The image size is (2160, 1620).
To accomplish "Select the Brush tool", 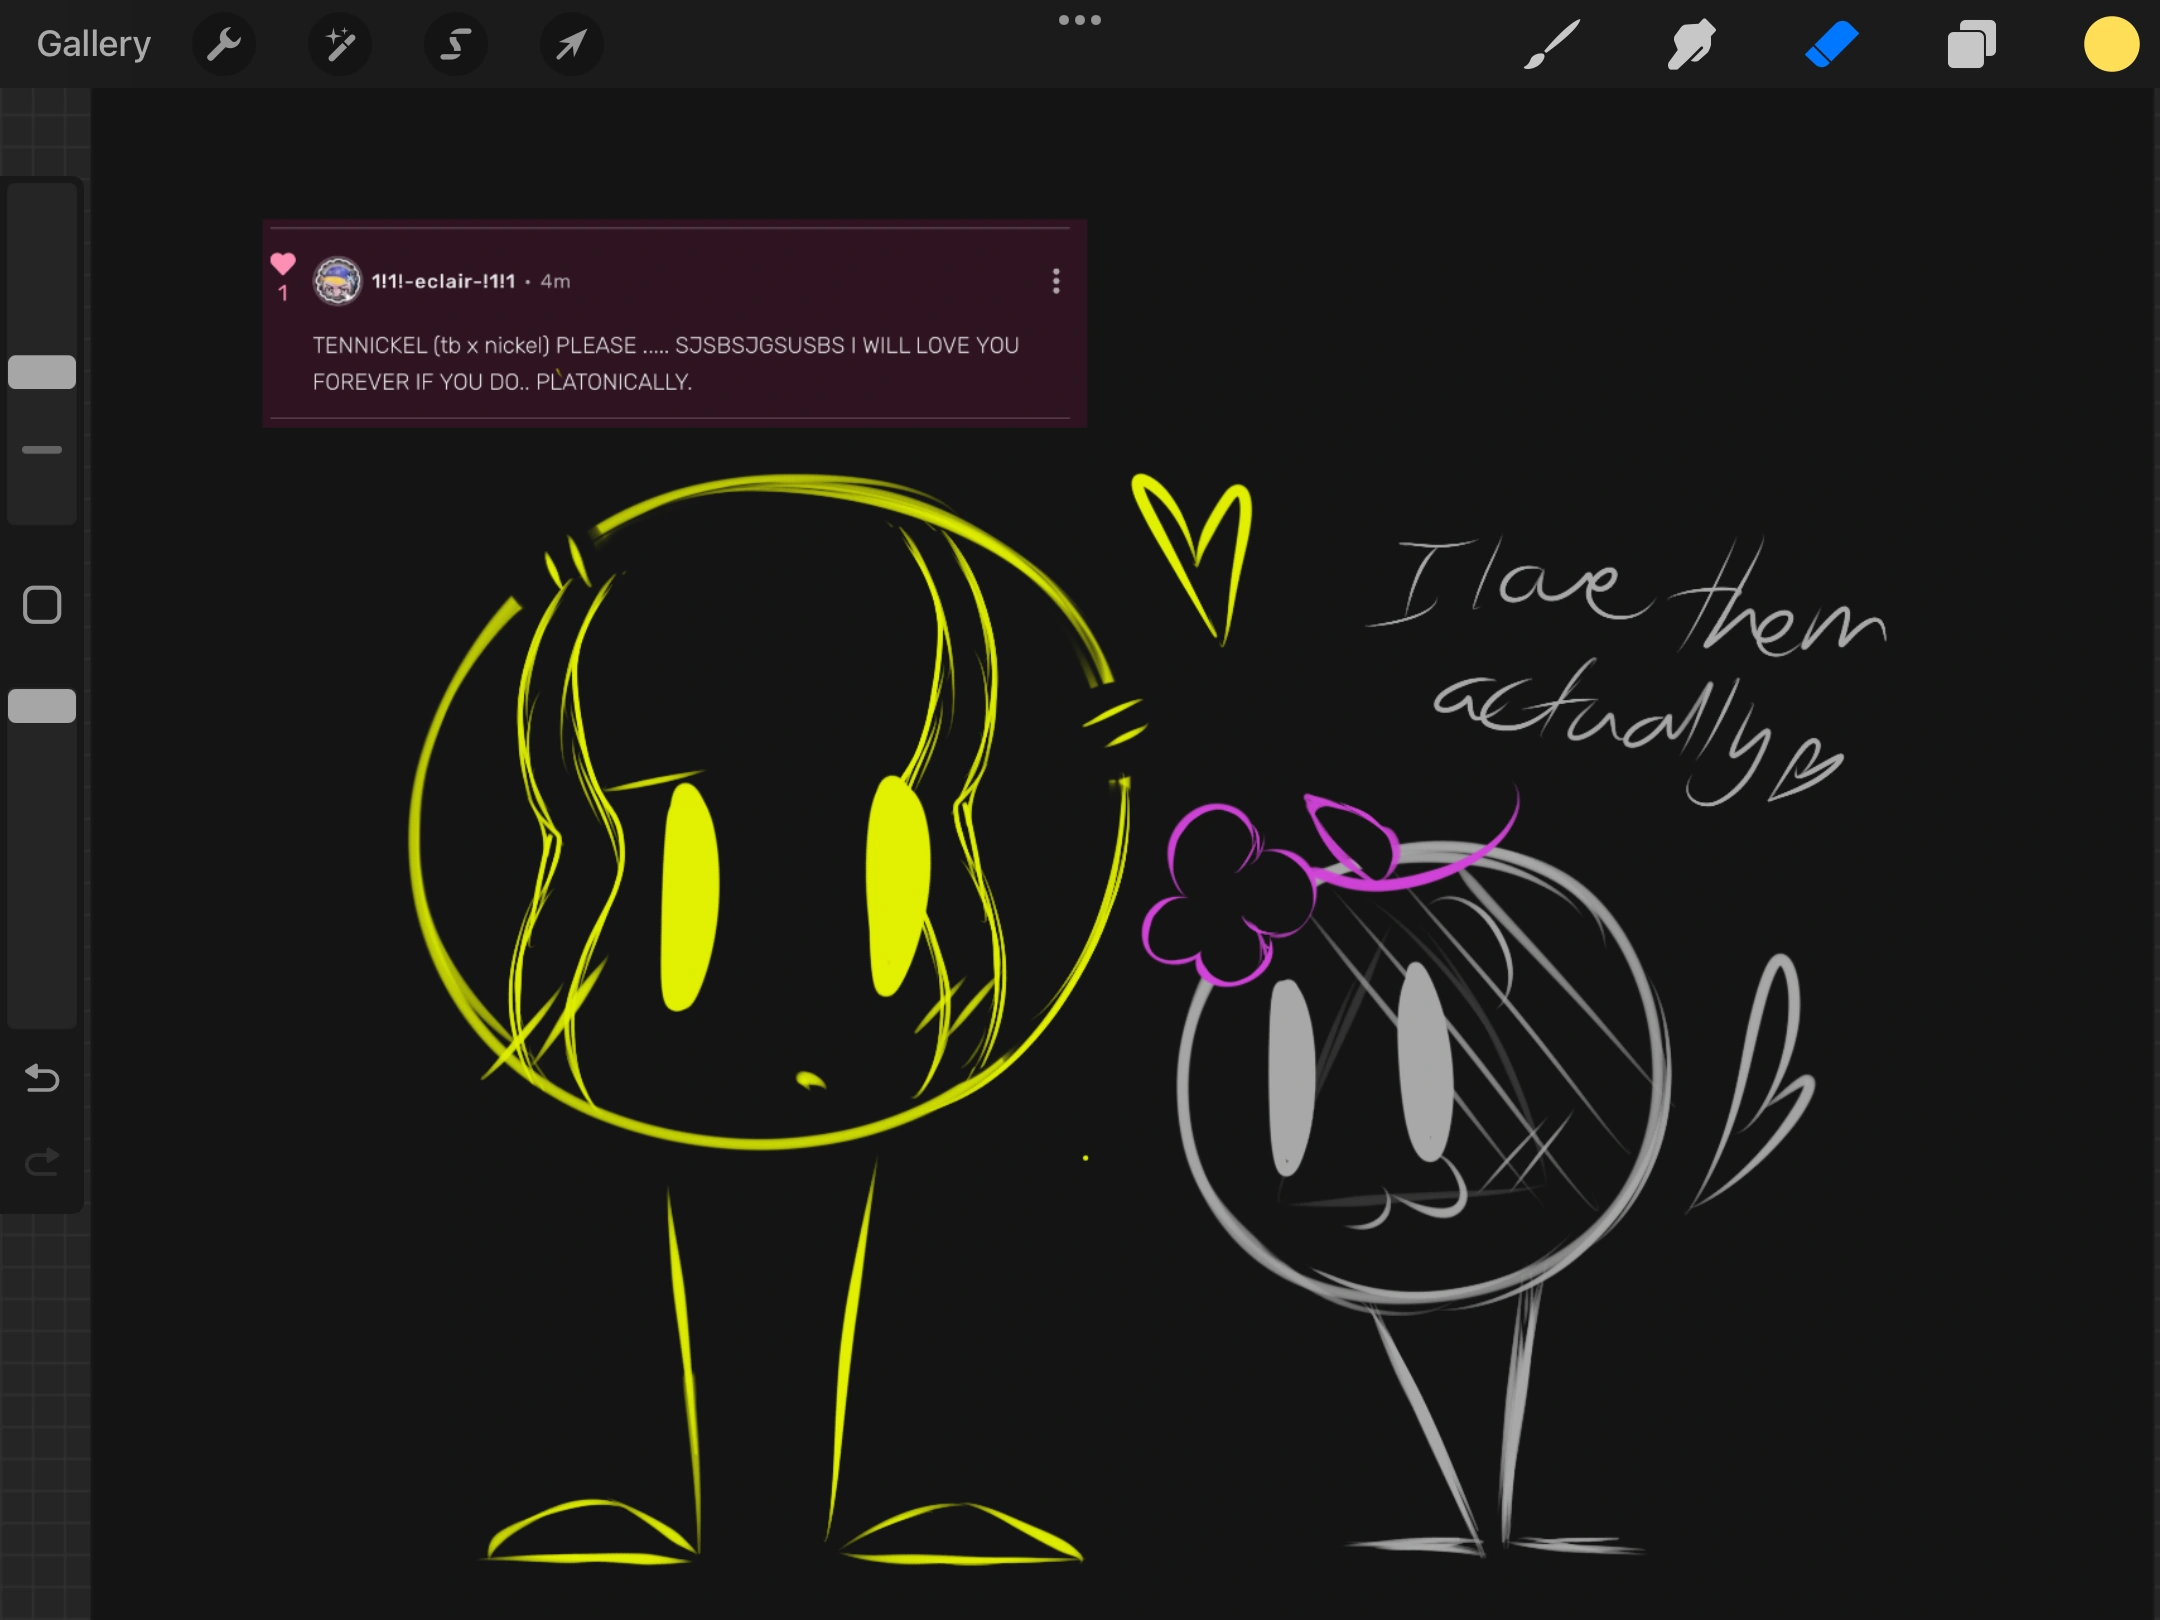I will click(1551, 44).
